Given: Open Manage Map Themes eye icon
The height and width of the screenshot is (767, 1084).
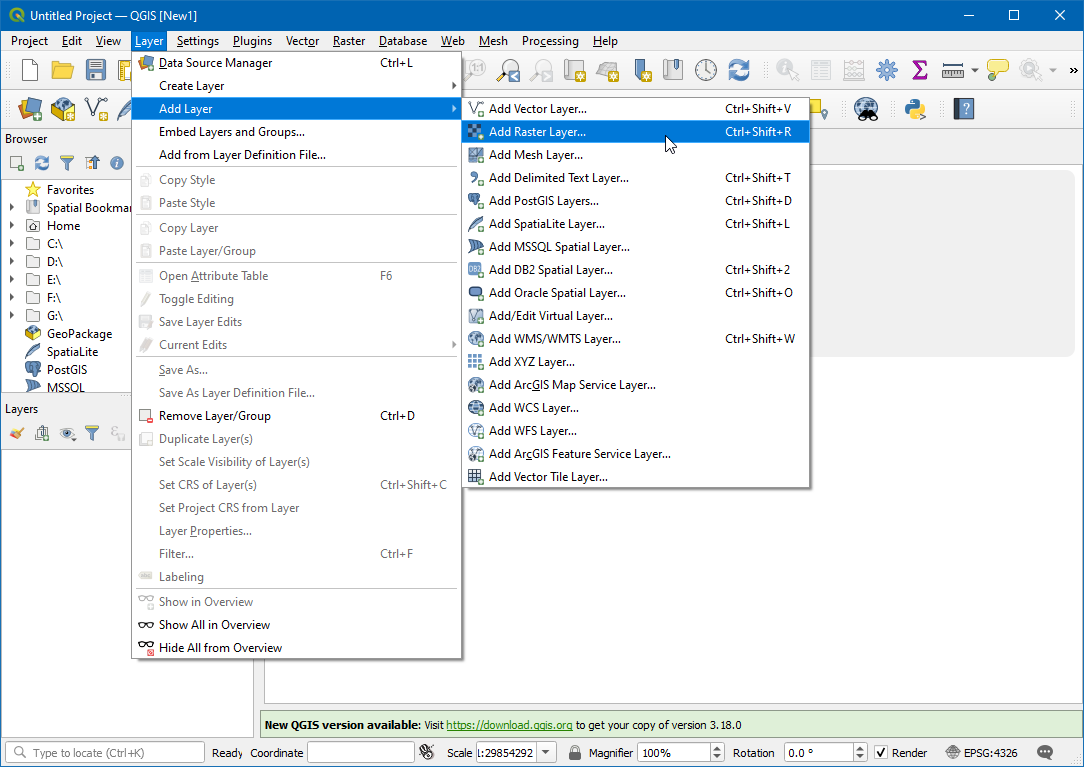Looking at the screenshot, I should pyautogui.click(x=67, y=433).
